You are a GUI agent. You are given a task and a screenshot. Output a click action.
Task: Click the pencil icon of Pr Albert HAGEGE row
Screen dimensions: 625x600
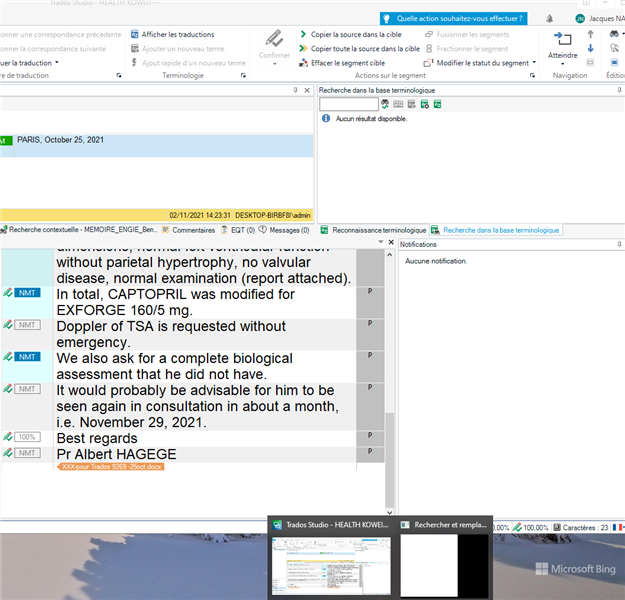pyautogui.click(x=8, y=453)
